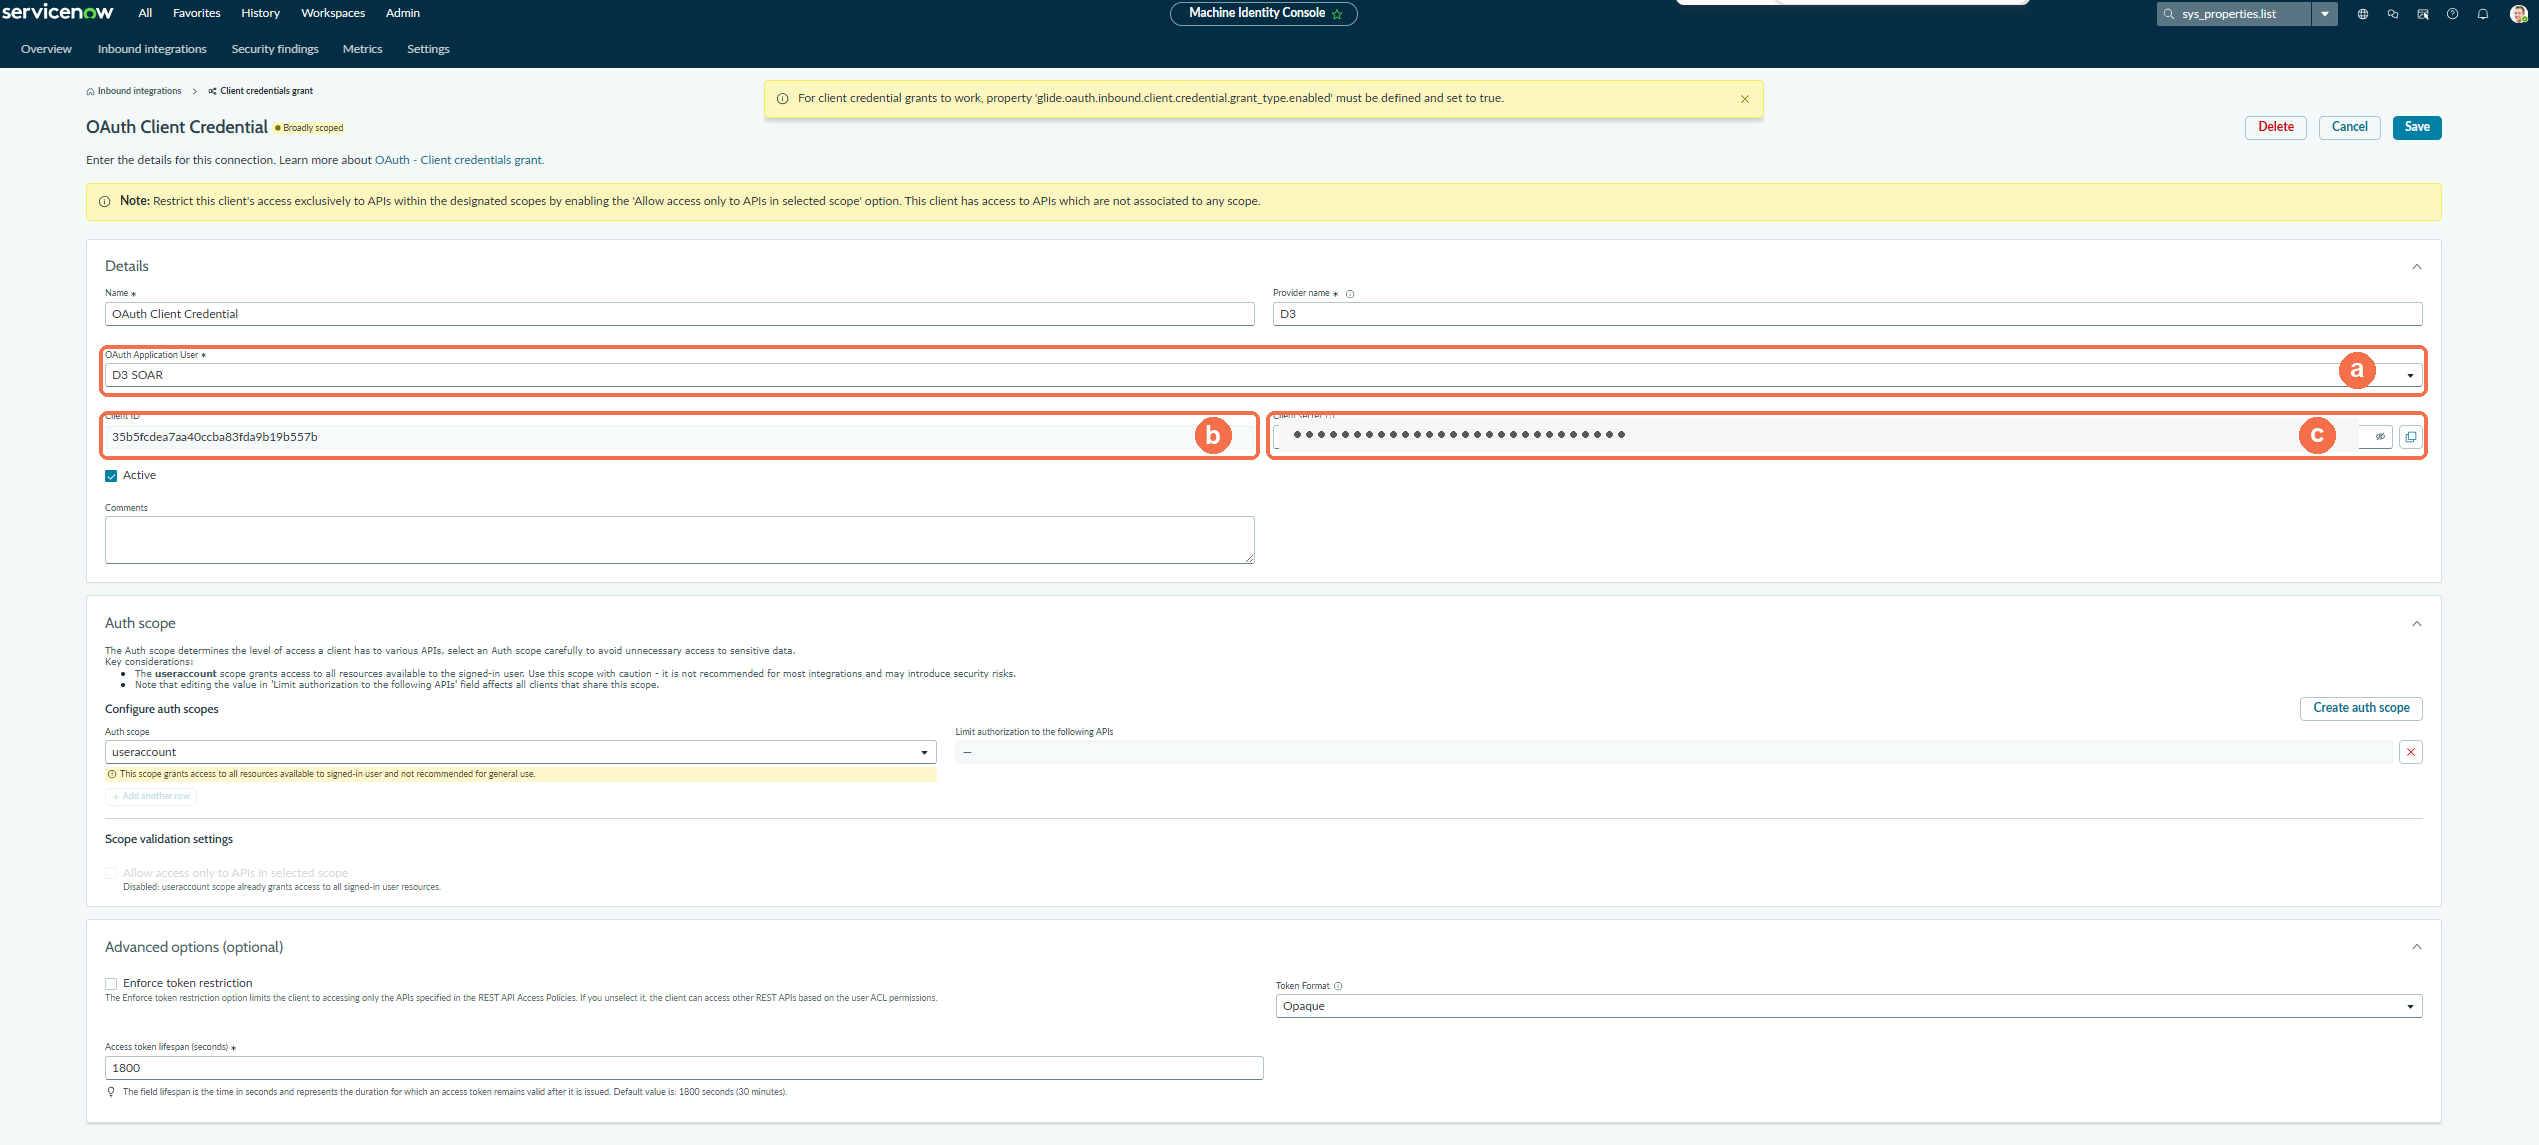Click into the Comments text area
The image size is (2539, 1145).
(x=679, y=540)
